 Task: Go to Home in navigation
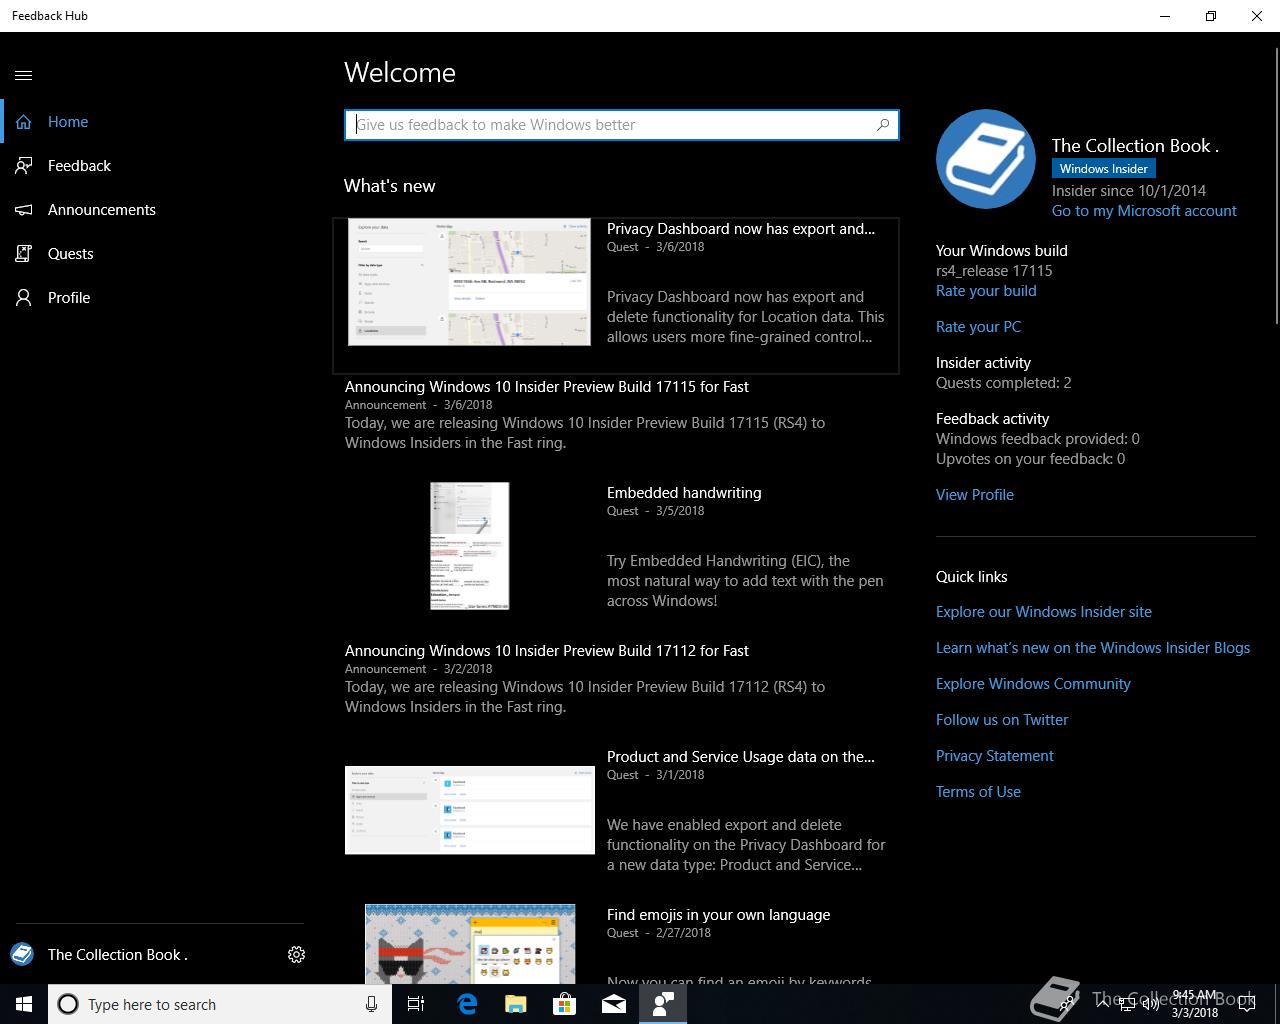coord(68,122)
